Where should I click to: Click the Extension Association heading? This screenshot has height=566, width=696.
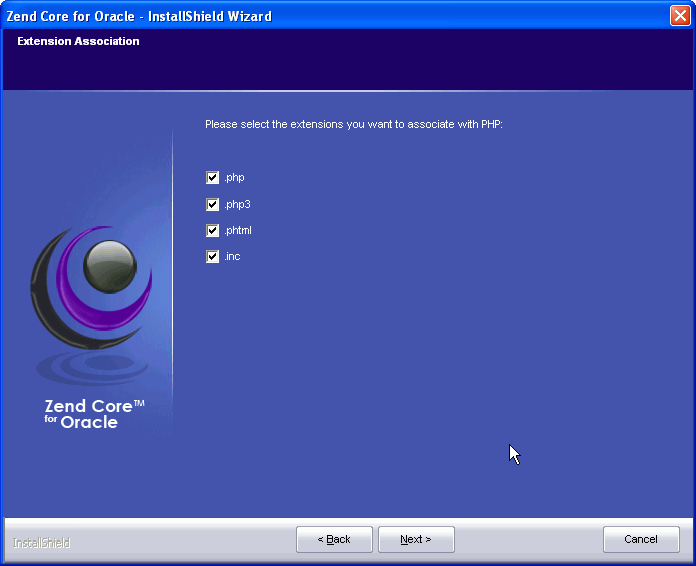click(78, 42)
